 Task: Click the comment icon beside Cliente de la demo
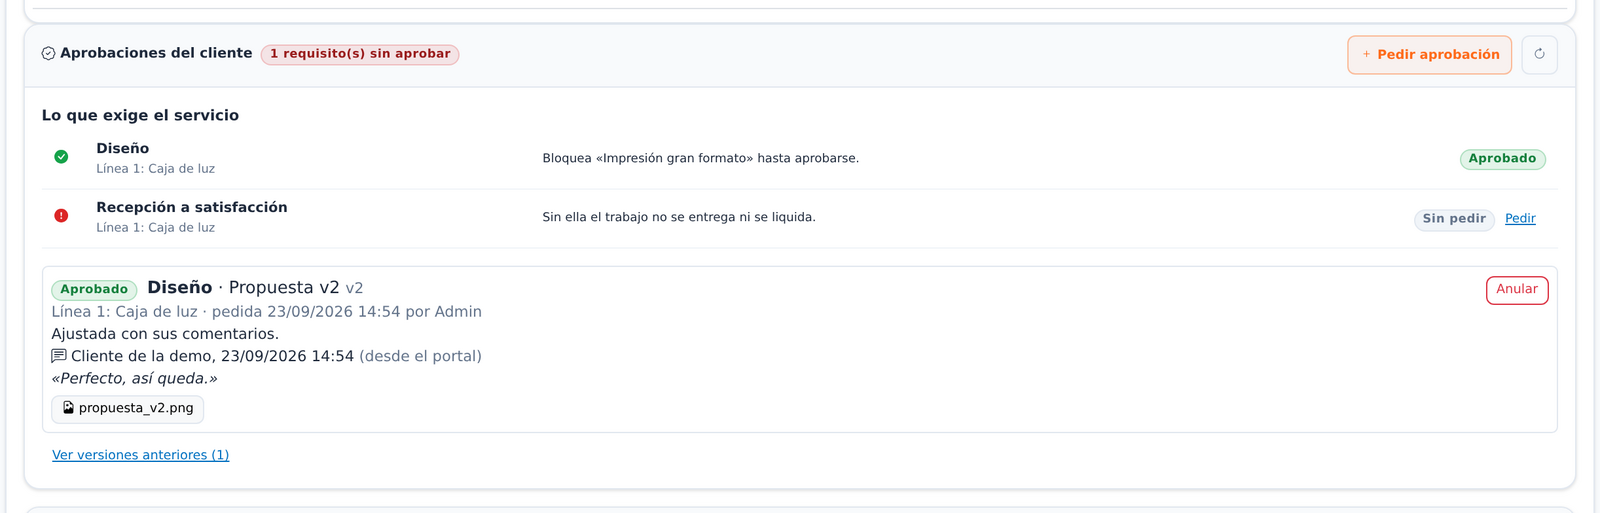point(59,356)
